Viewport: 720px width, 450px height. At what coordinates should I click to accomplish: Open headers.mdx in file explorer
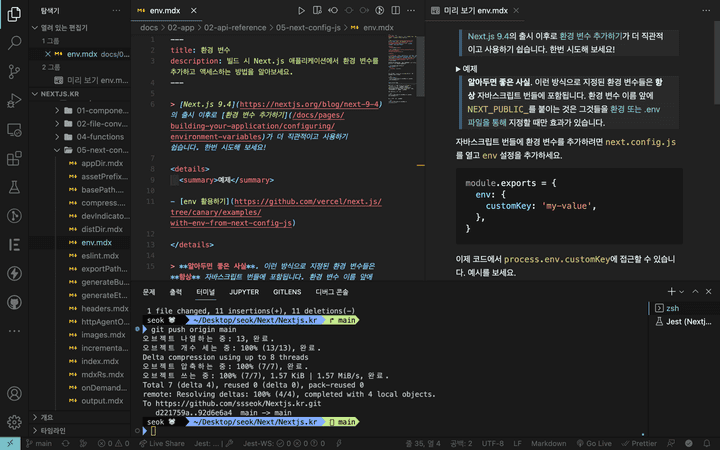(x=105, y=309)
